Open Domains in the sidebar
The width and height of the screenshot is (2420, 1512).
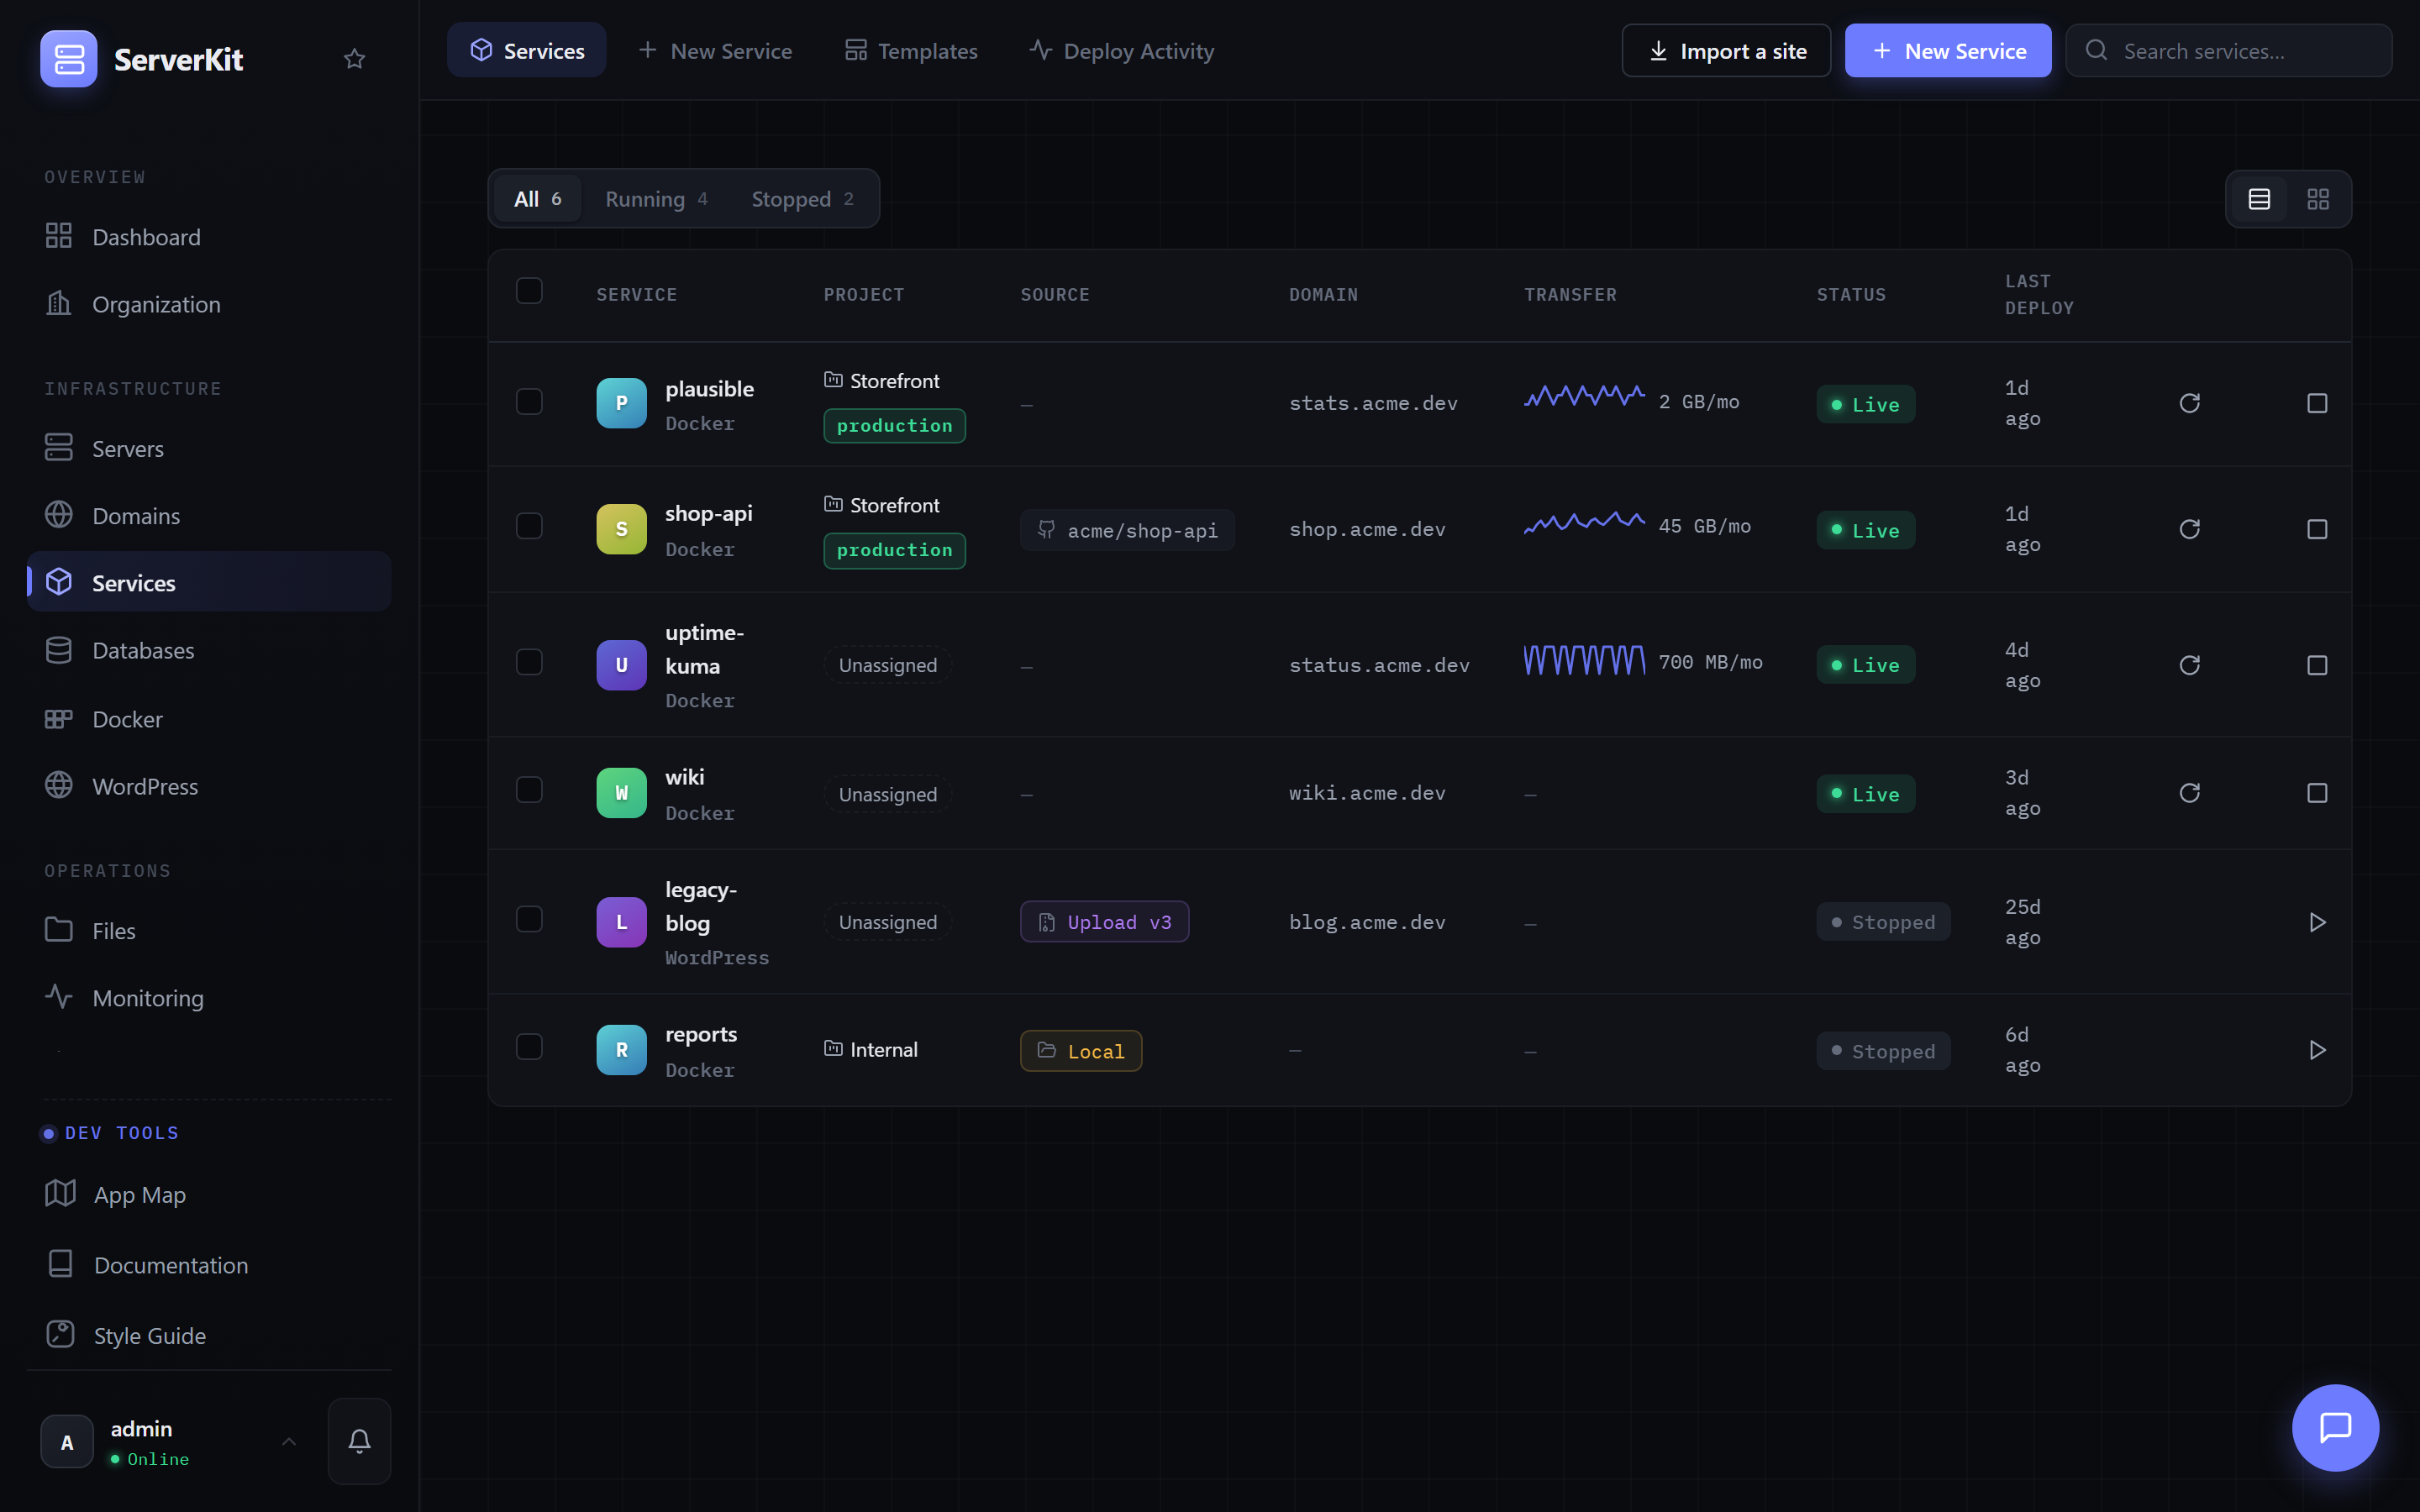click(209, 516)
